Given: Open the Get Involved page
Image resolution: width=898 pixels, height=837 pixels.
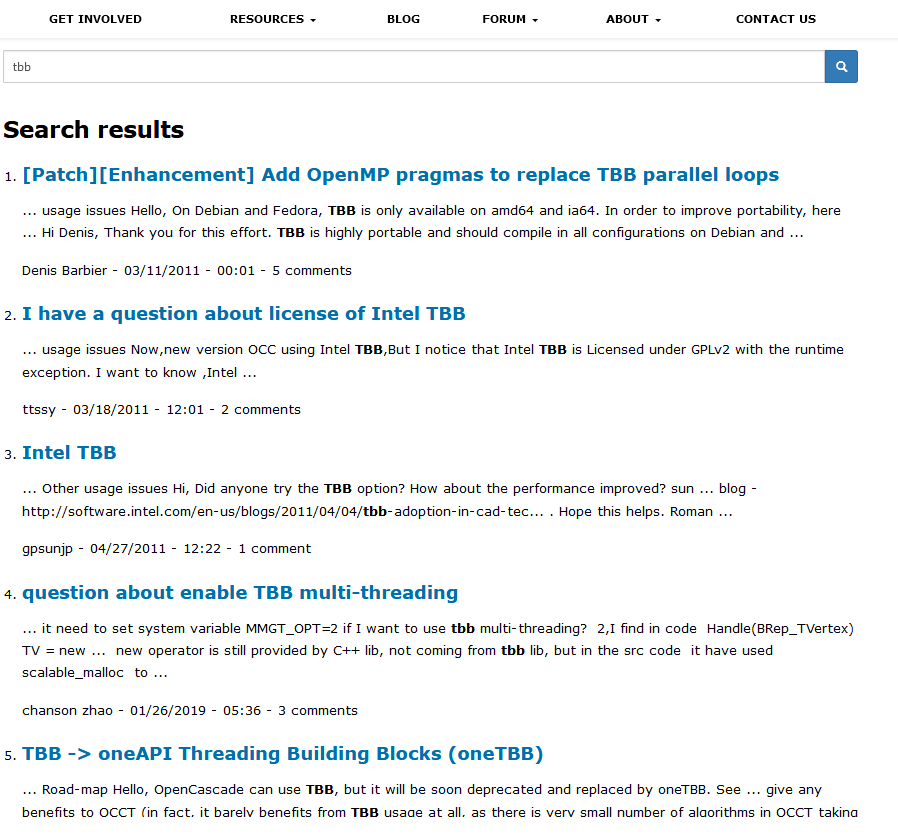Looking at the screenshot, I should point(95,19).
